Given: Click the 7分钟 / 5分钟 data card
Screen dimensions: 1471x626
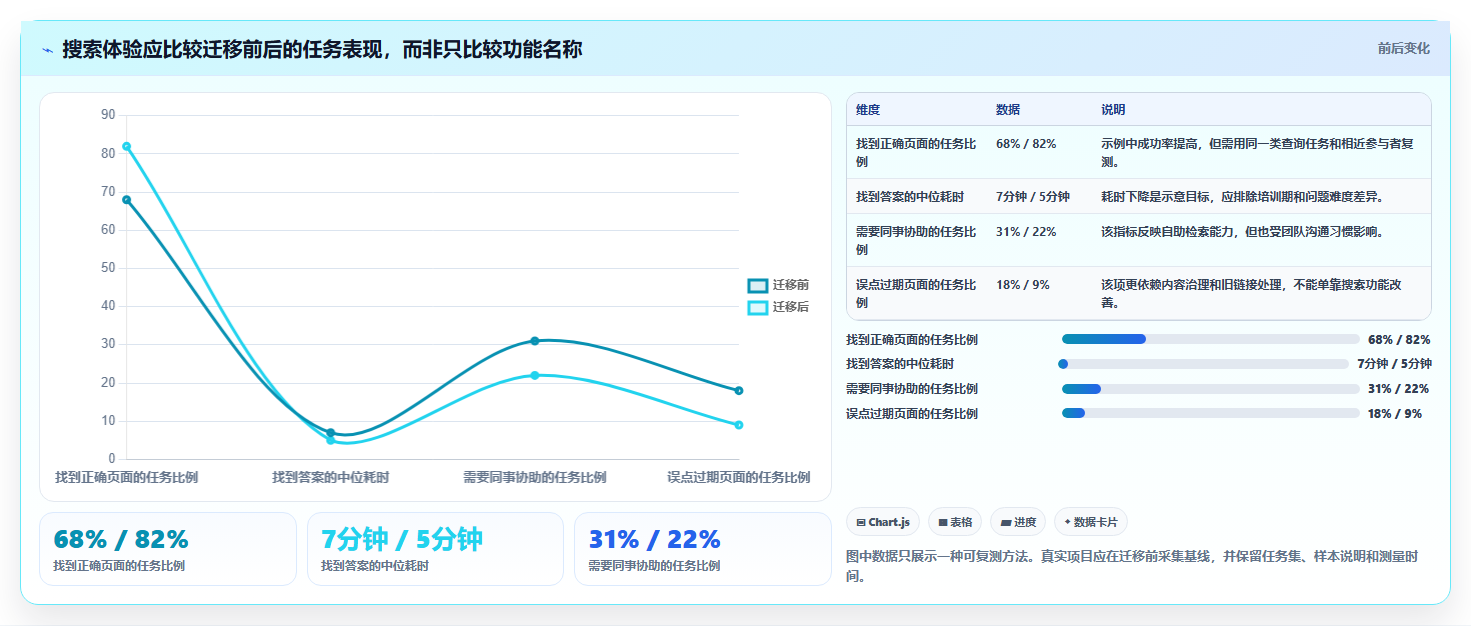Looking at the screenshot, I should click(436, 549).
